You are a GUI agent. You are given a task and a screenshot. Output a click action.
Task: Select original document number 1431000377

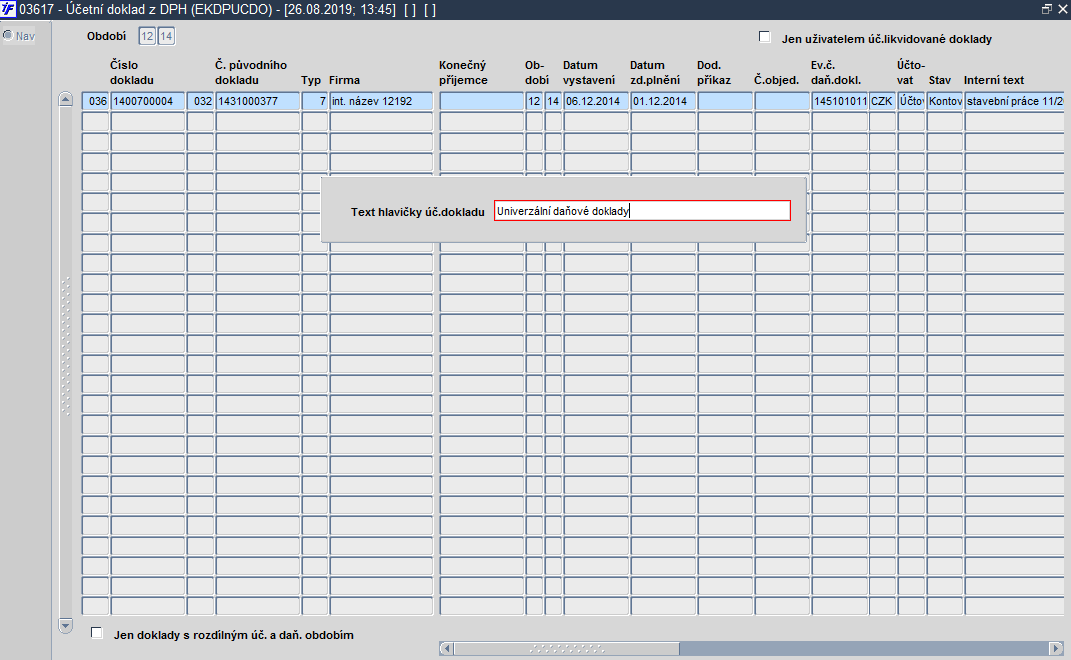[x=258, y=101]
